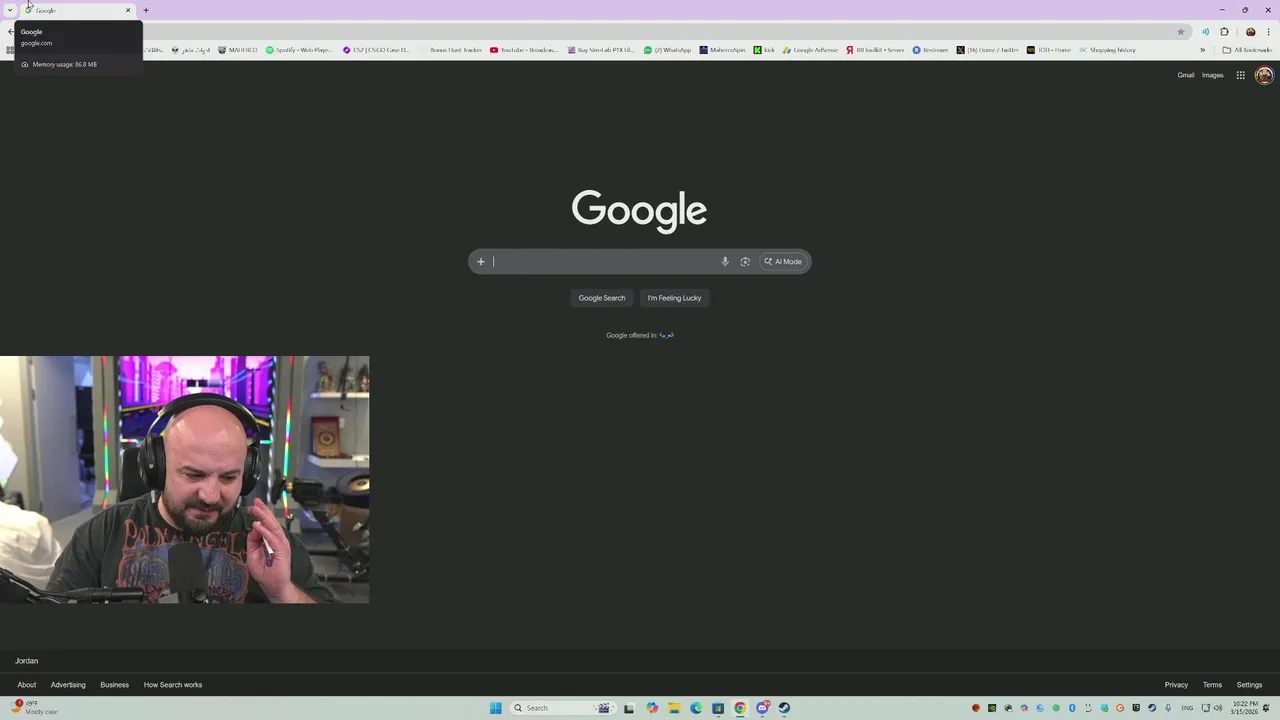Open Chrome extensions puzzle icon
The image size is (1280, 720).
(1224, 32)
